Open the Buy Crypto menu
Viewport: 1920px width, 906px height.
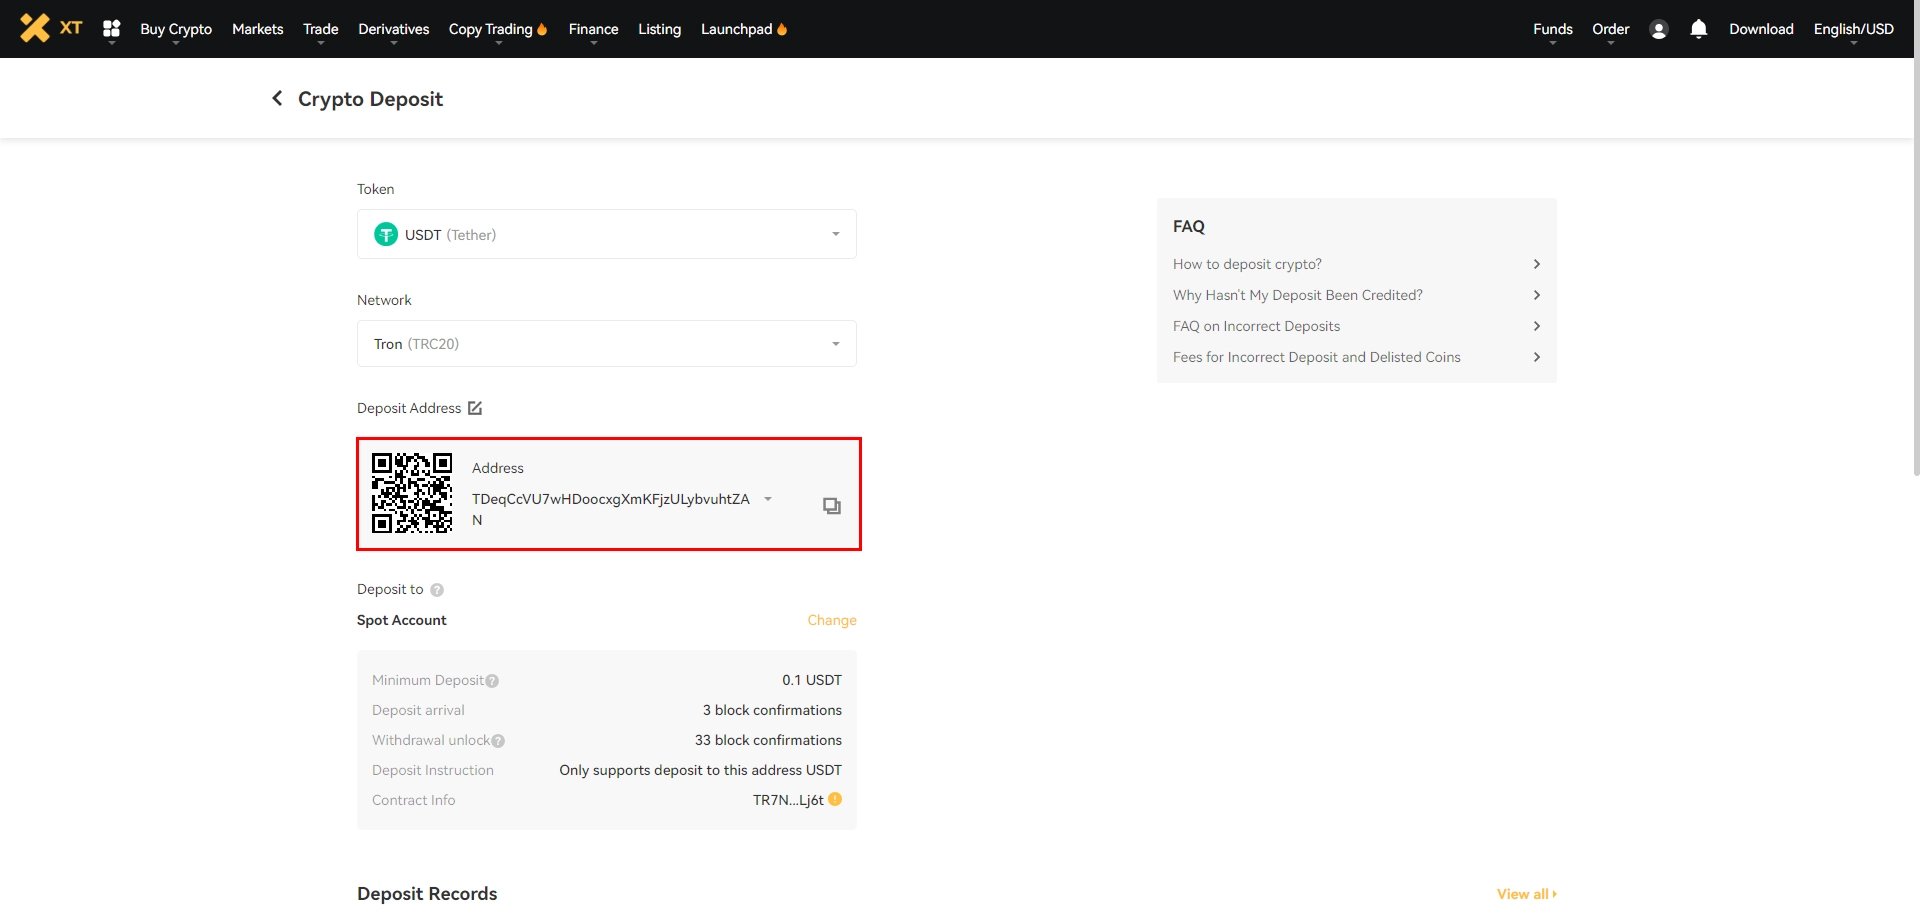click(x=176, y=29)
